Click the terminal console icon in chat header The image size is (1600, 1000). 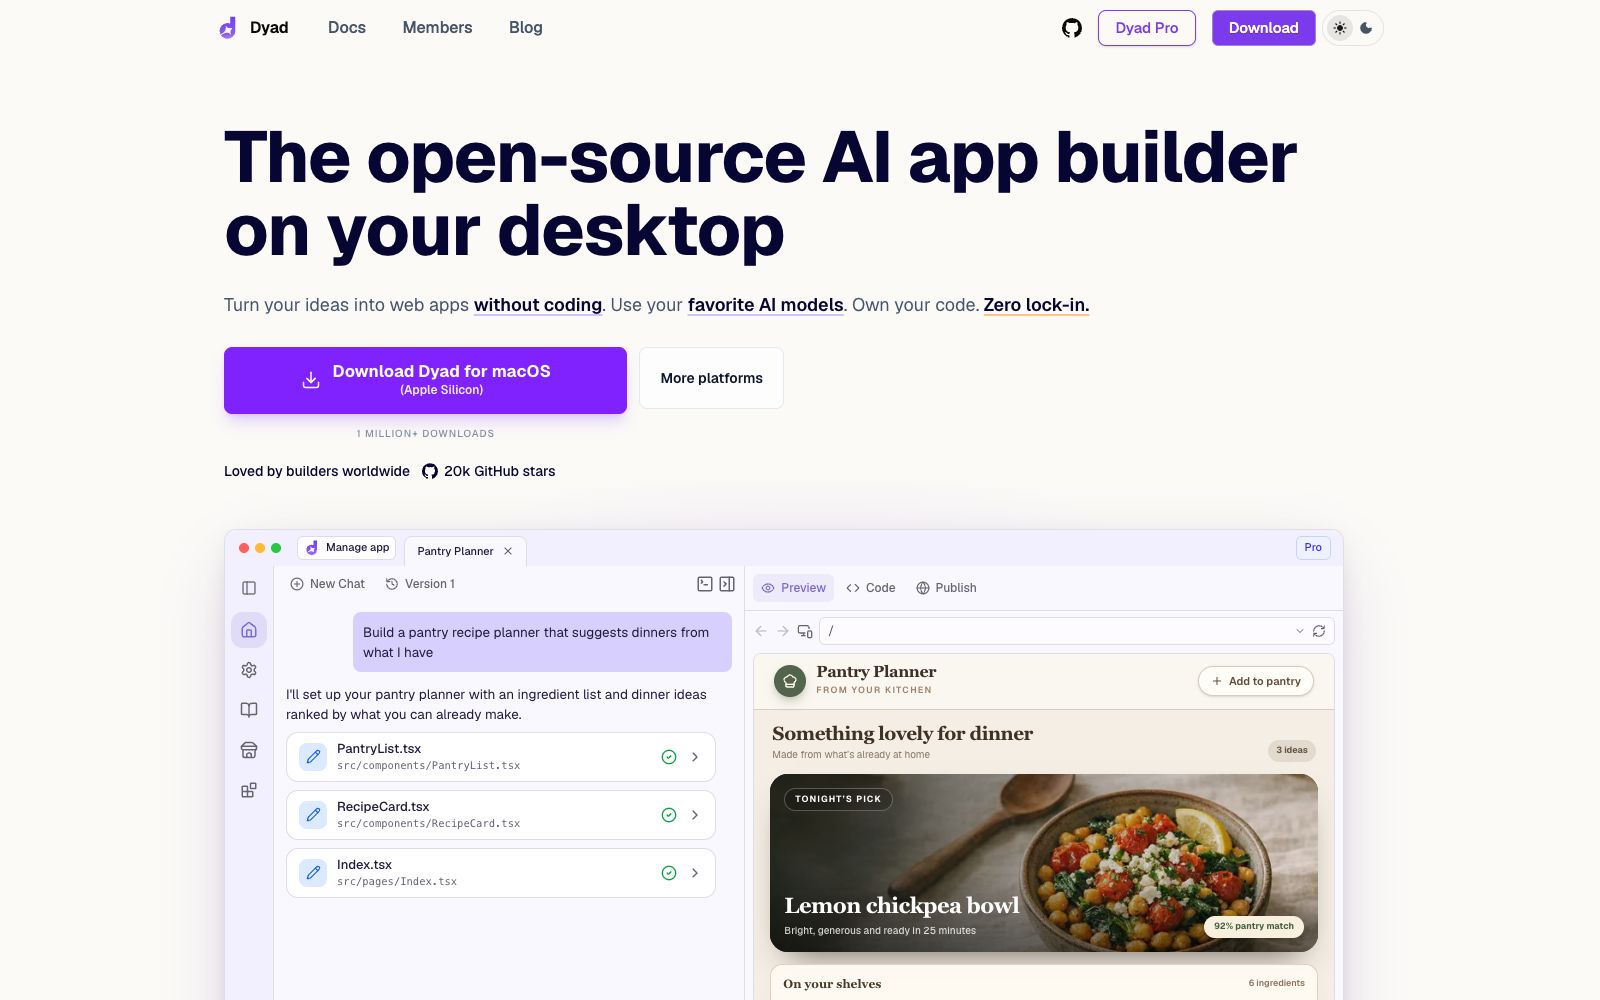pyautogui.click(x=705, y=584)
